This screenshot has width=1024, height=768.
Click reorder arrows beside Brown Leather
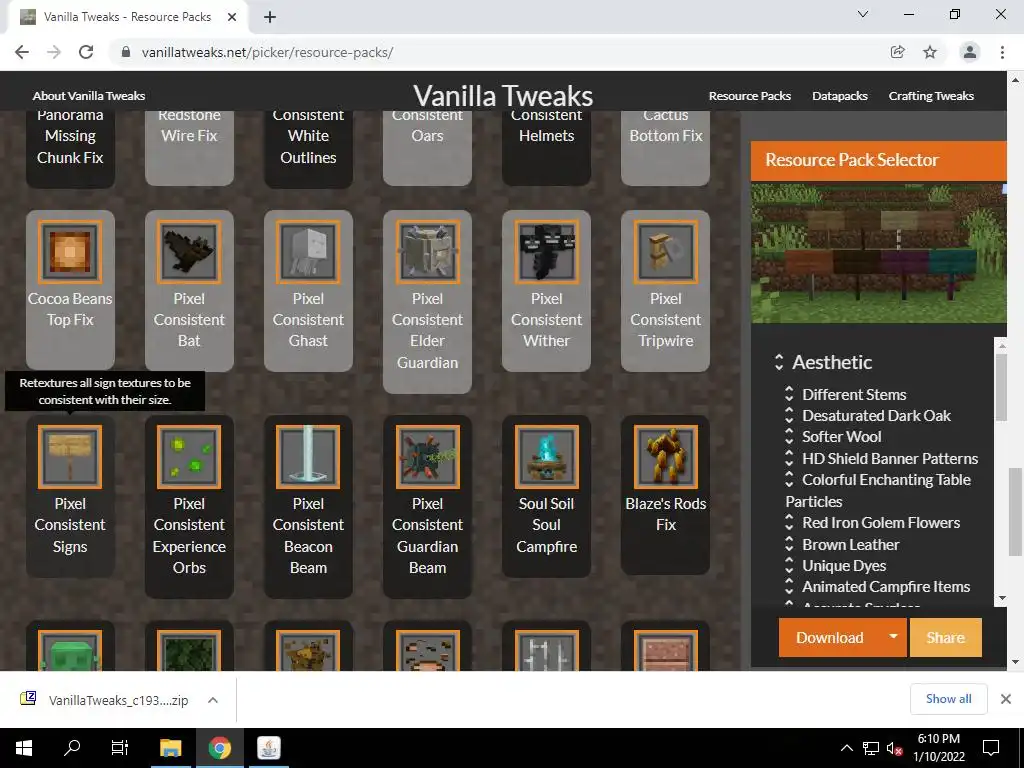pyautogui.click(x=789, y=544)
